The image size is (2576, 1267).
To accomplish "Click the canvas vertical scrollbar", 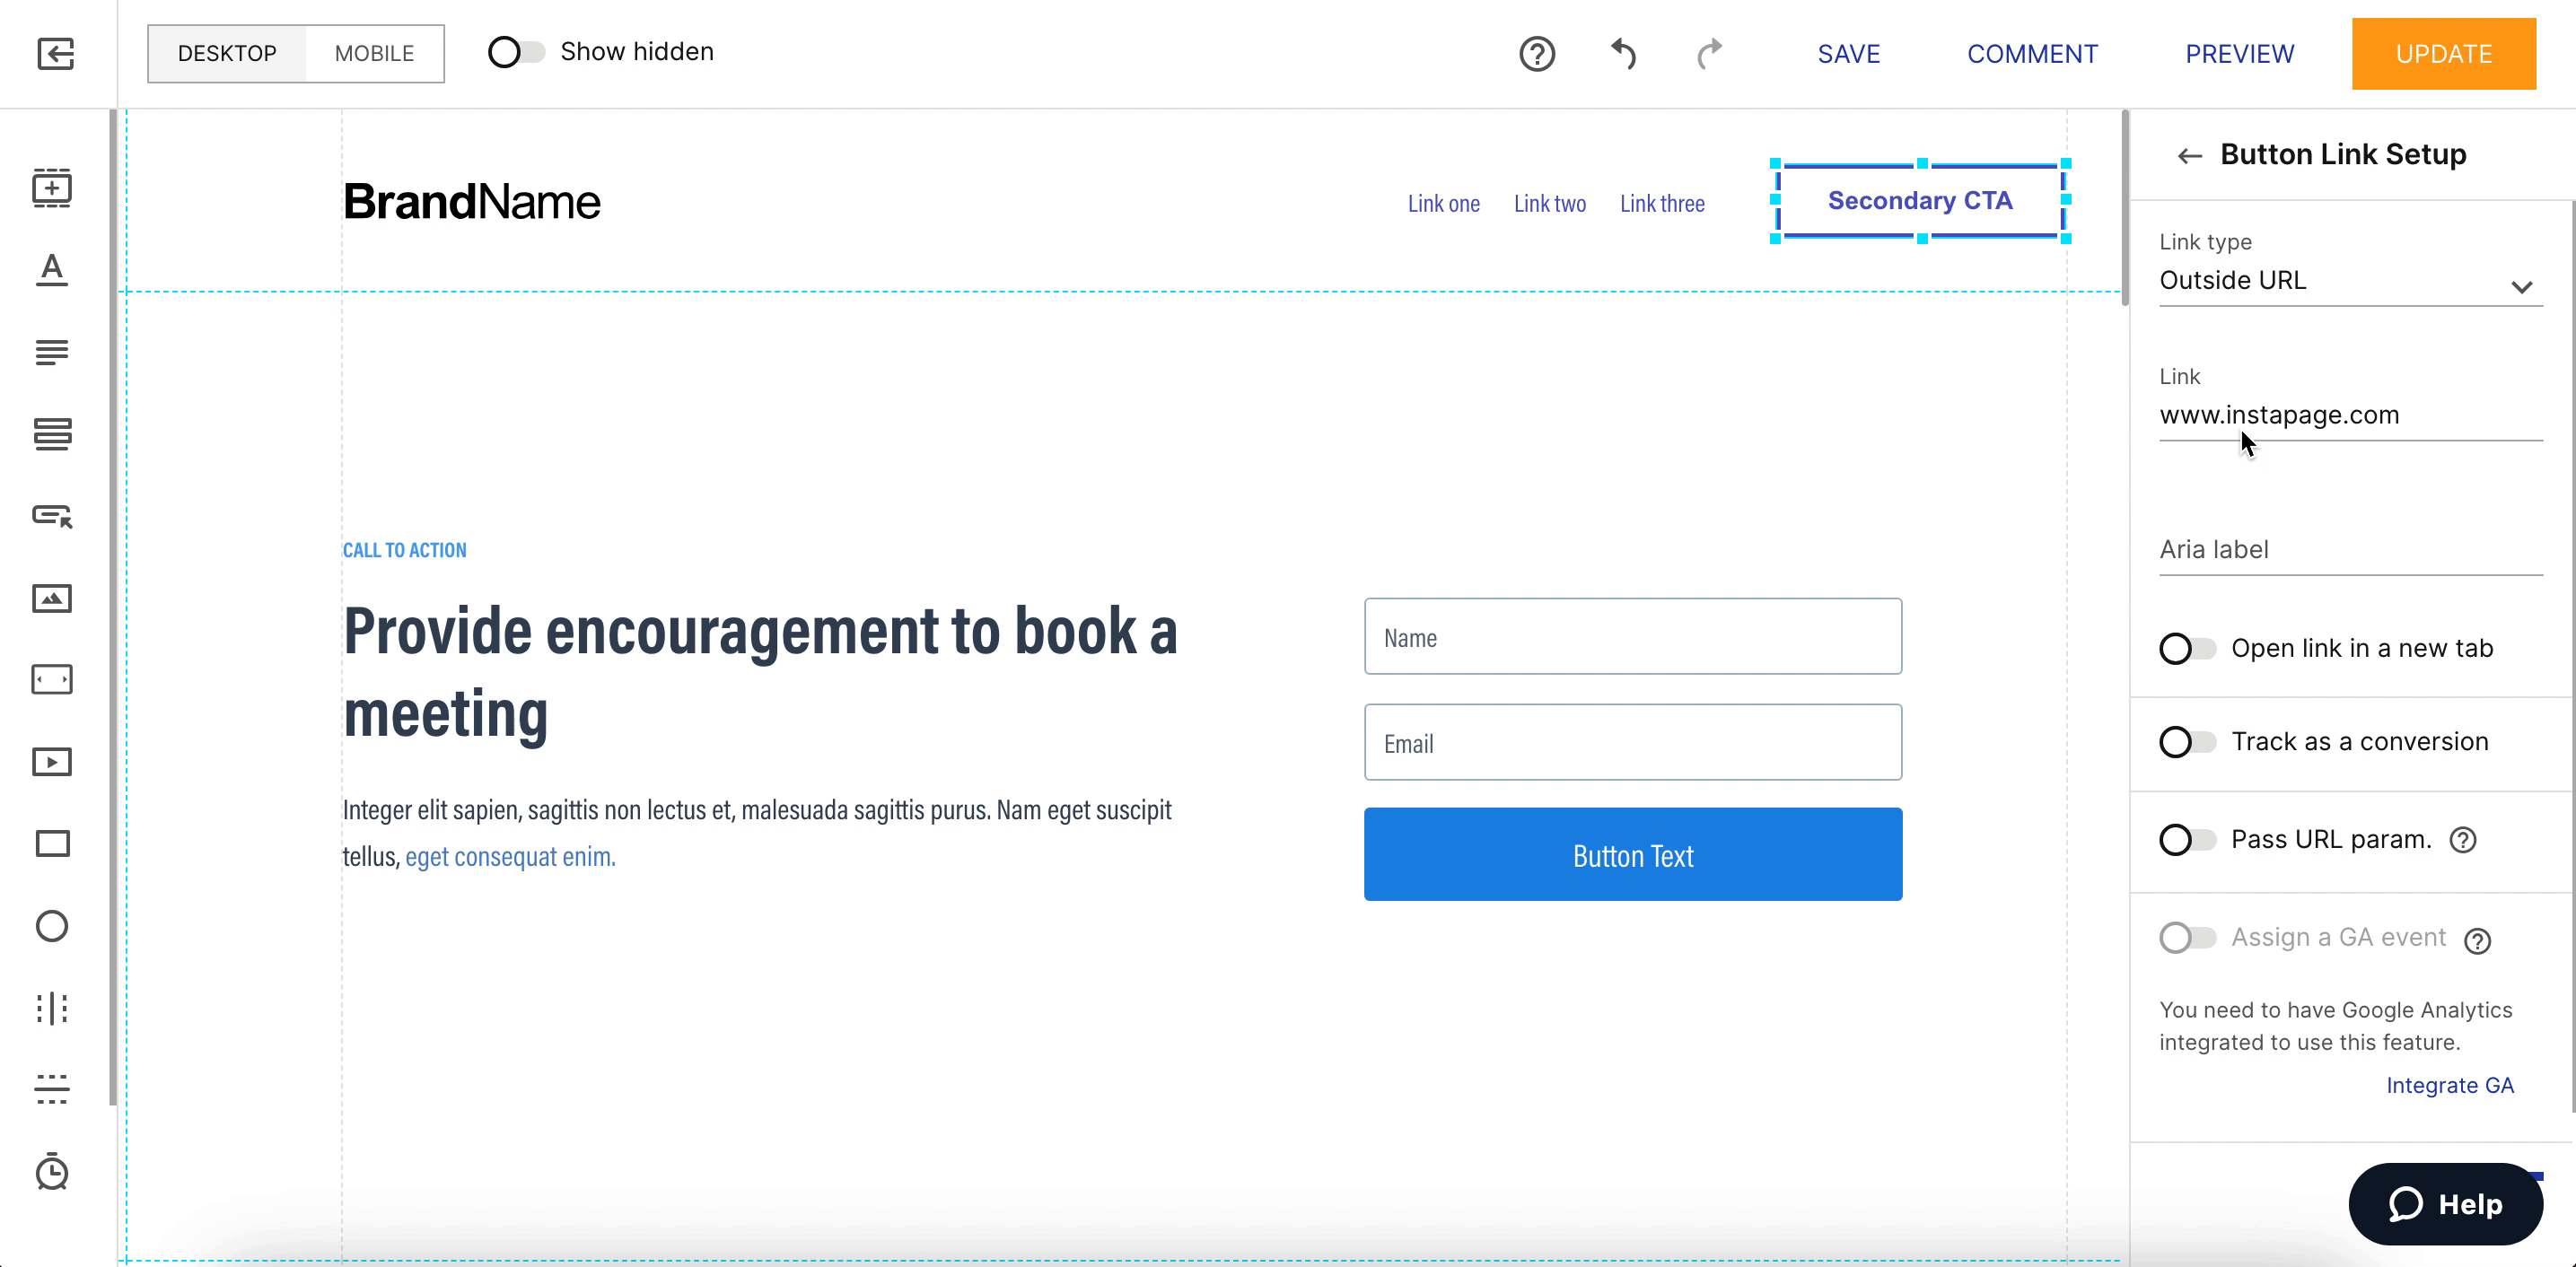I will [x=2124, y=209].
